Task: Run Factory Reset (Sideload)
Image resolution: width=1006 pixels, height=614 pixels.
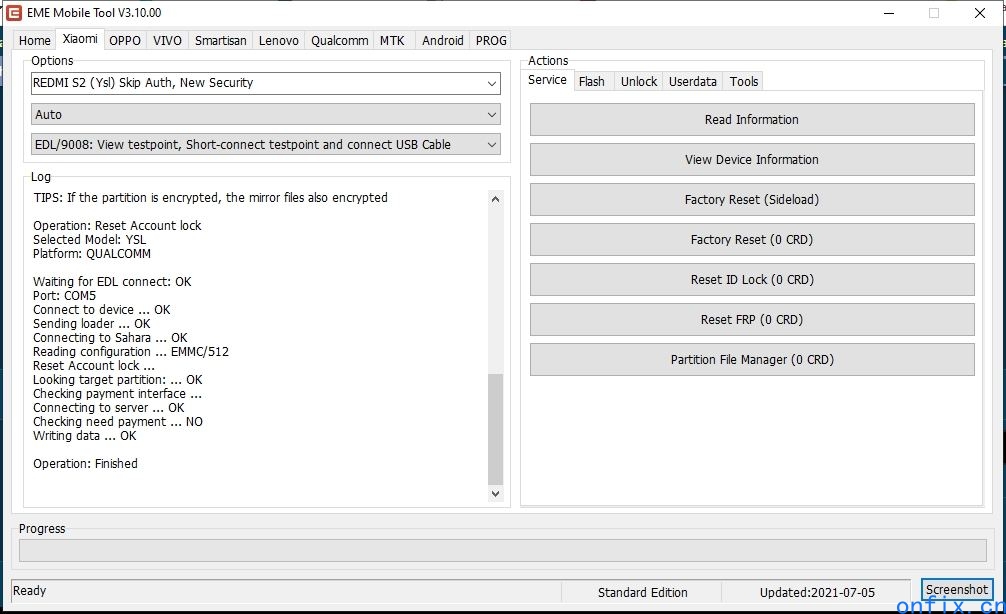Action: [x=752, y=200]
